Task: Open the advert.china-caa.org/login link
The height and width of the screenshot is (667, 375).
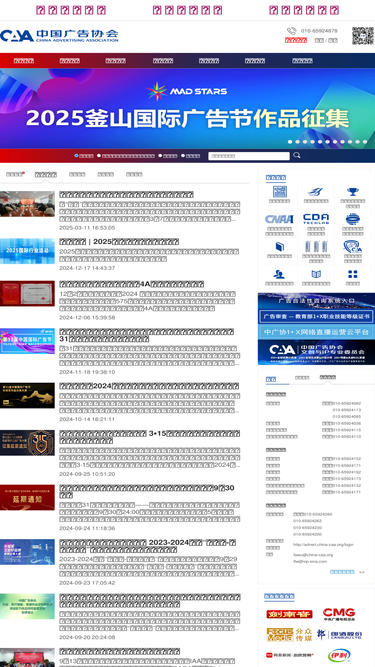Action: 323,544
